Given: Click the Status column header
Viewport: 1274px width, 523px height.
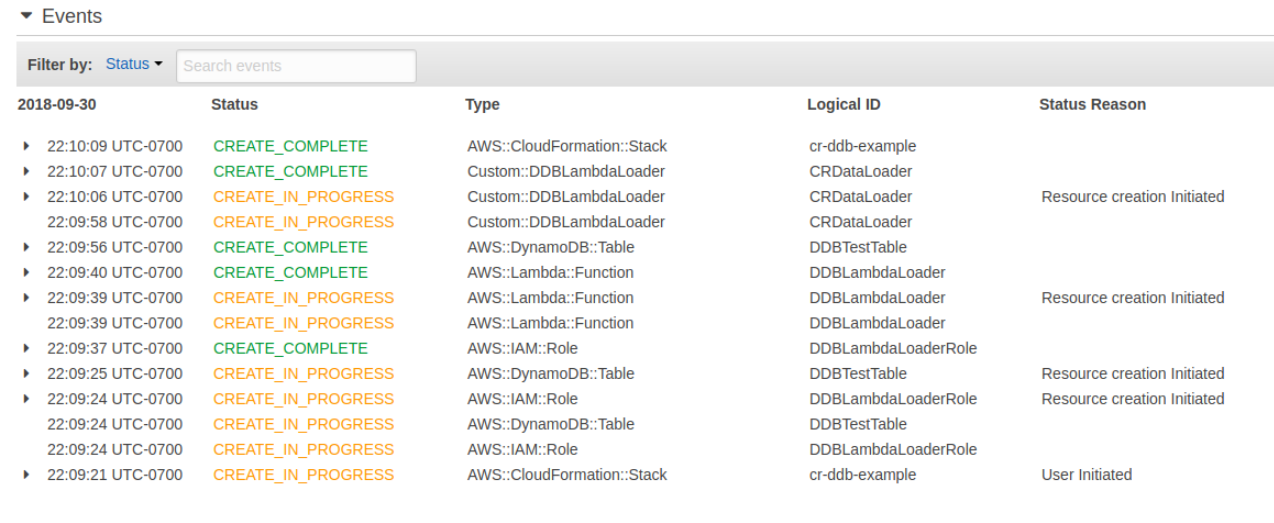Looking at the screenshot, I should point(234,104).
